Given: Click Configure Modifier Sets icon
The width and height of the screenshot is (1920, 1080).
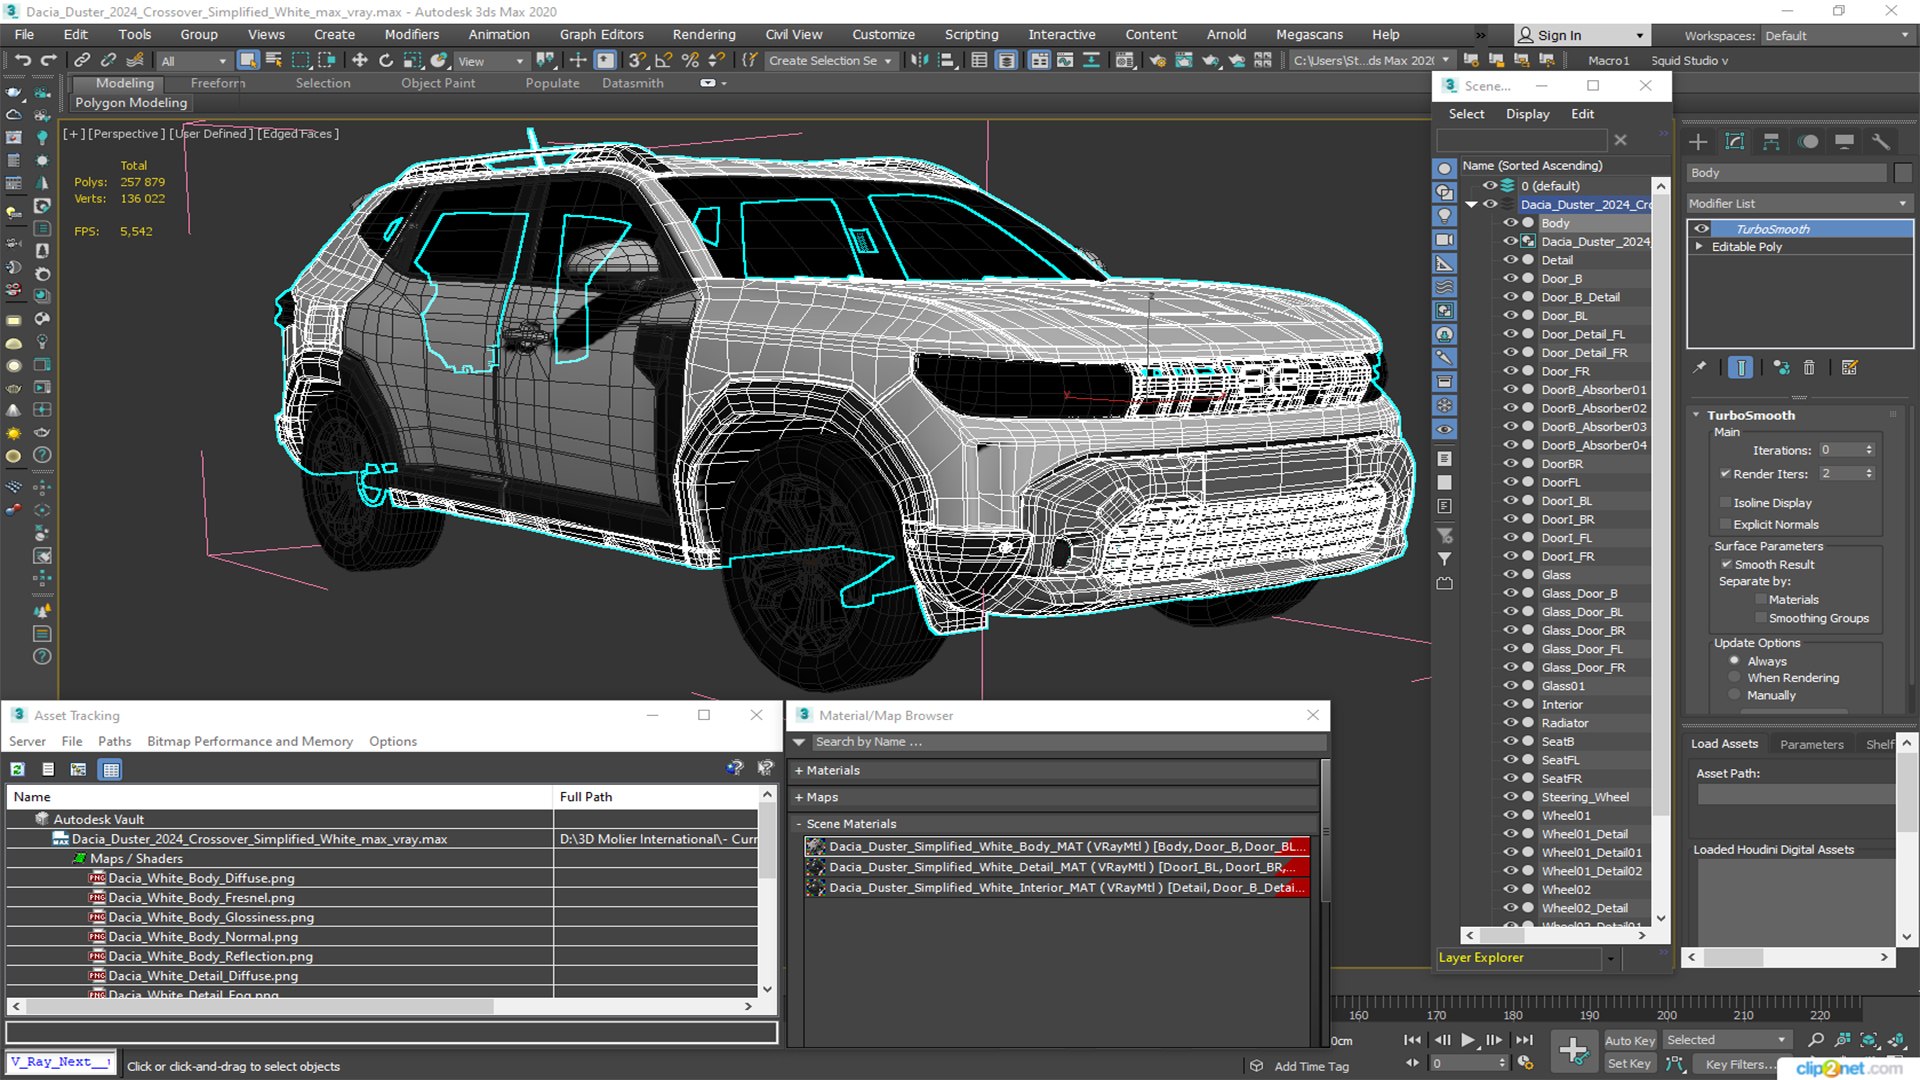Looking at the screenshot, I should 1850,368.
